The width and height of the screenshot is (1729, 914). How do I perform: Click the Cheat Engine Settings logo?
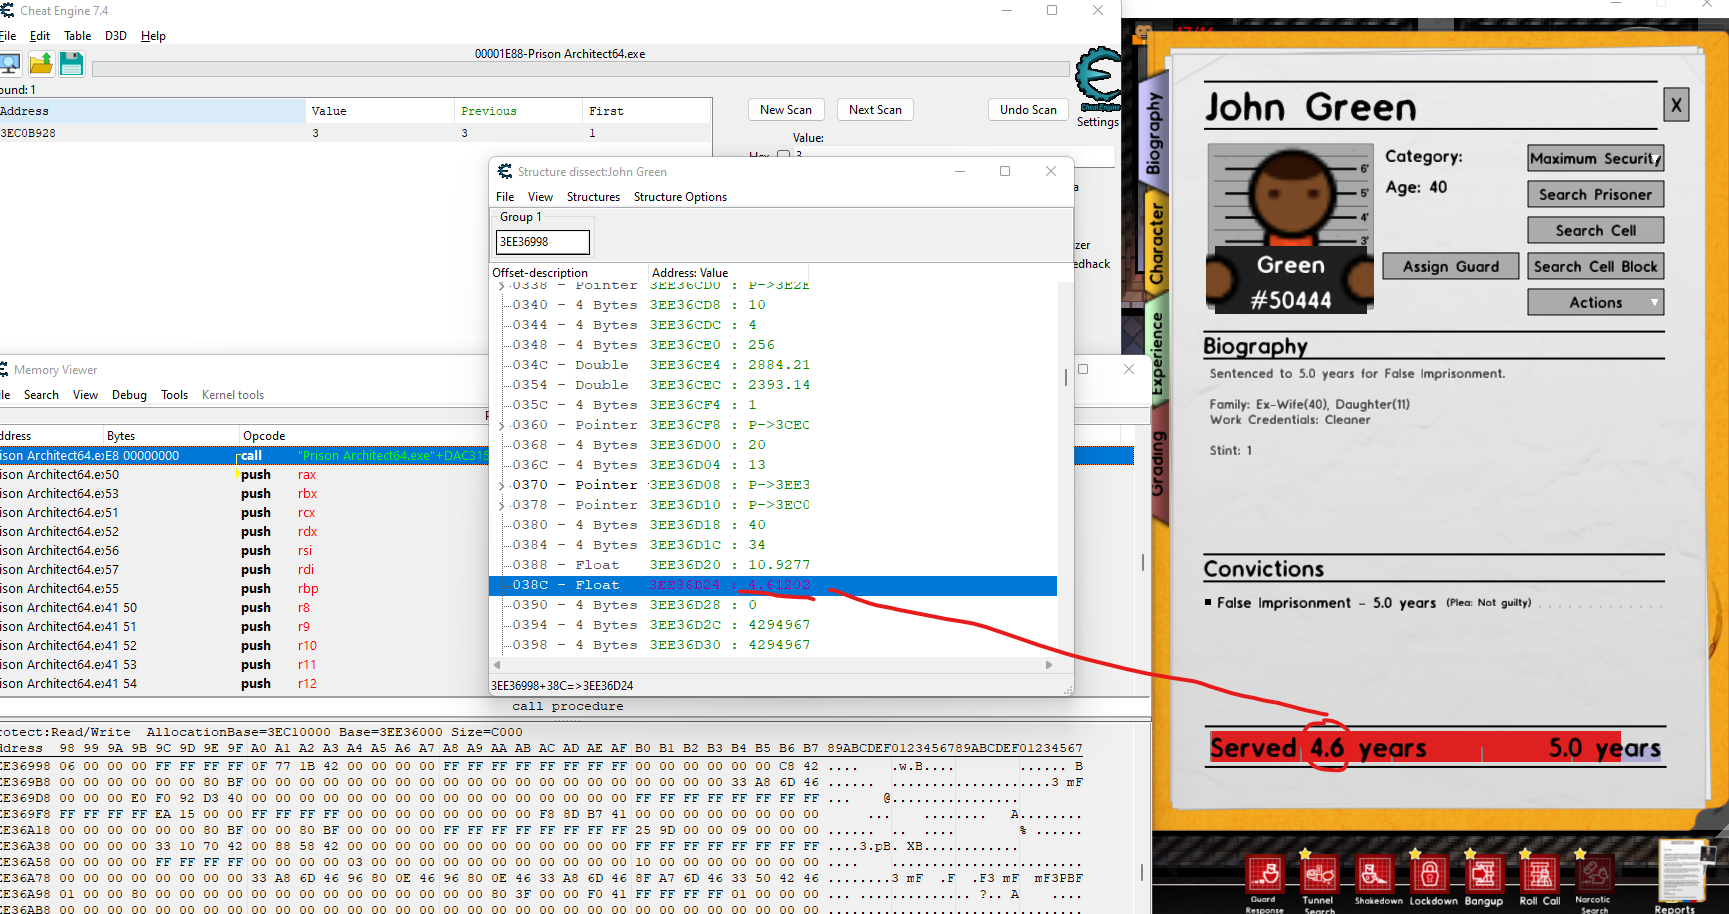1098,80
